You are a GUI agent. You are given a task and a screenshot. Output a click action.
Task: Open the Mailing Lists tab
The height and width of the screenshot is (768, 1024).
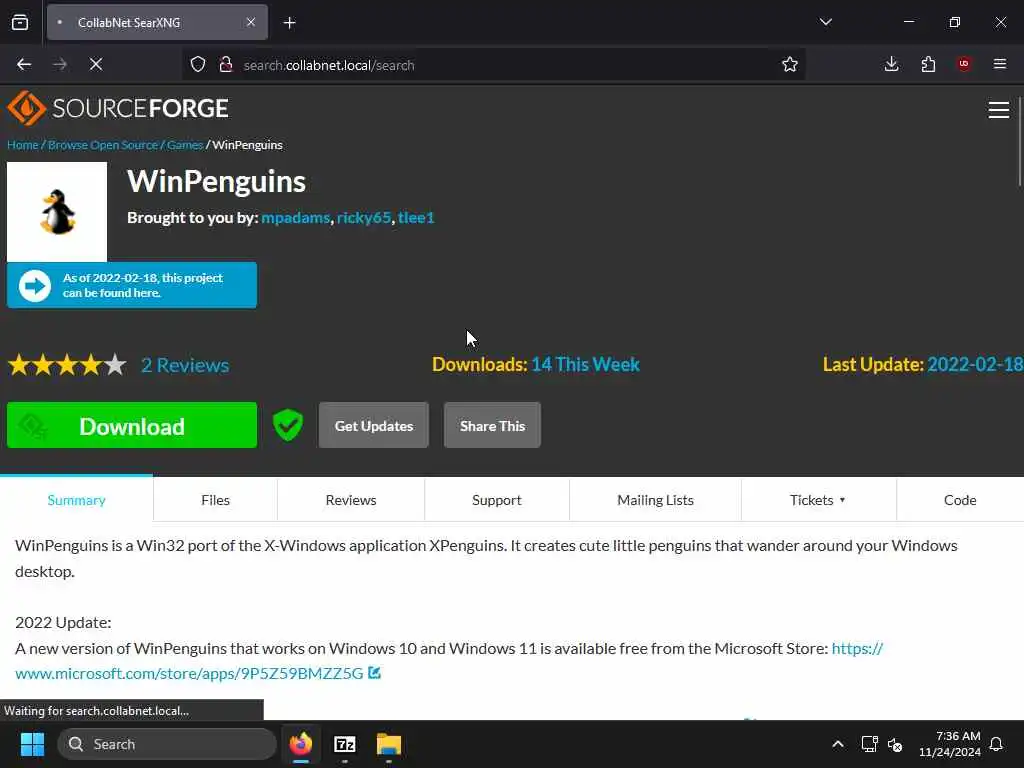[x=656, y=500]
